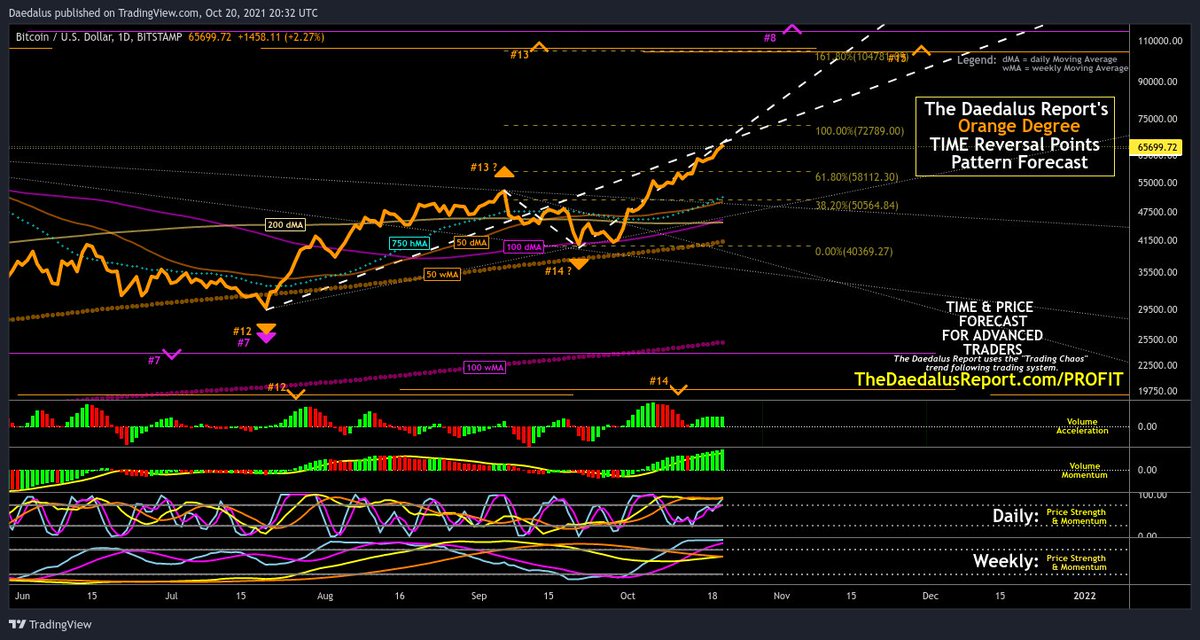The image size is (1200, 640).
Task: Click the orange down triangle at #14 ?
Action: (x=578, y=265)
